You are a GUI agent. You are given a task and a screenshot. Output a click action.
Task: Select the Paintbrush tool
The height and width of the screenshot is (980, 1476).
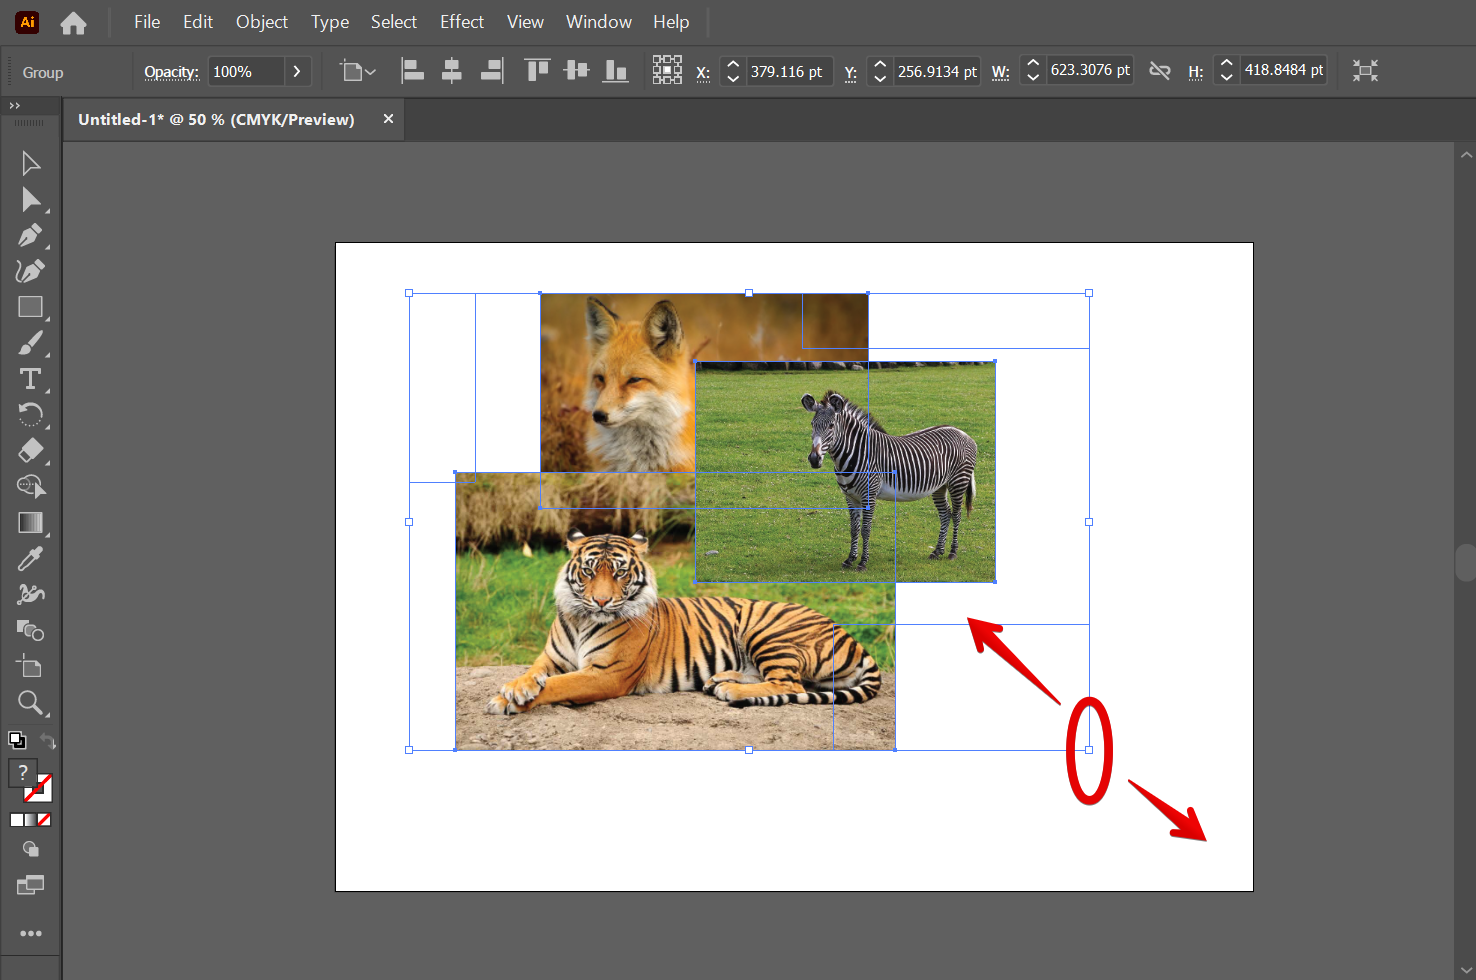point(30,343)
